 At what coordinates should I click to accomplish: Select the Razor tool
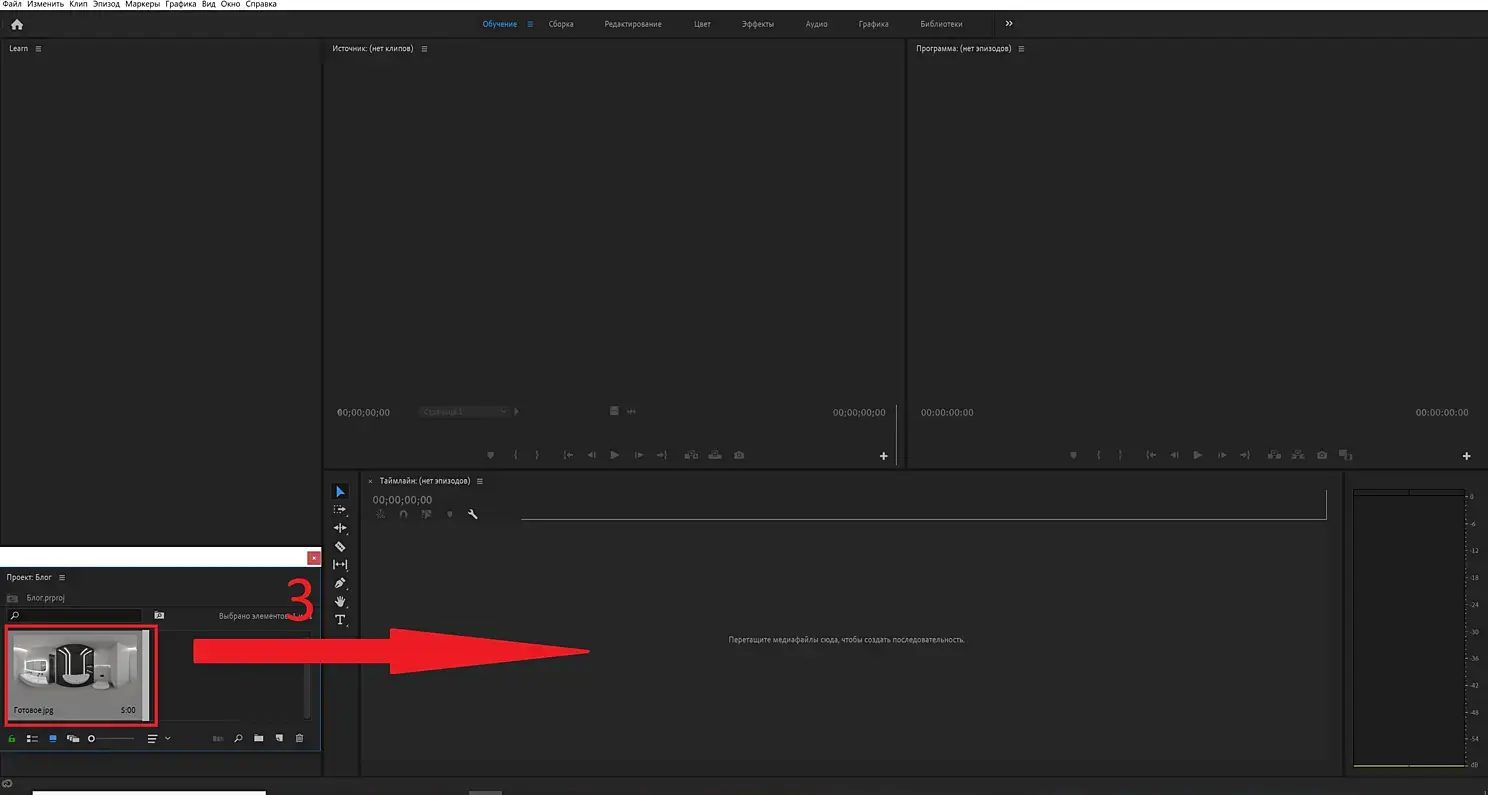[340, 547]
